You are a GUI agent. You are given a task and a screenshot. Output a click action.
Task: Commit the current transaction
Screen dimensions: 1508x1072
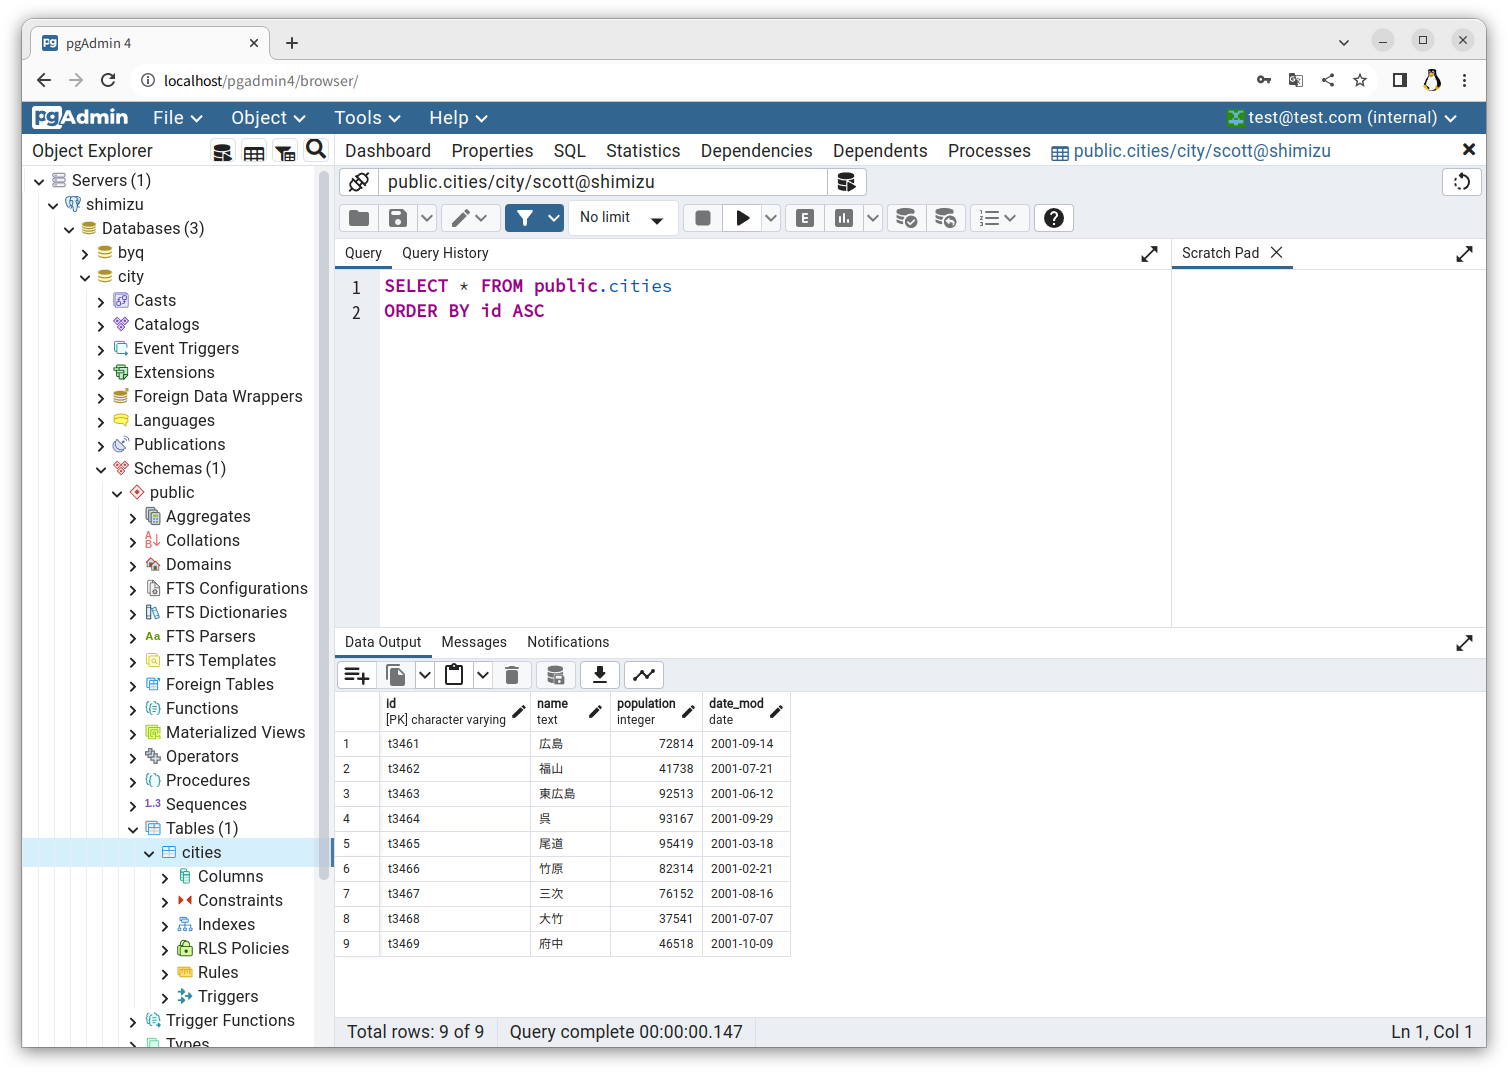(906, 217)
